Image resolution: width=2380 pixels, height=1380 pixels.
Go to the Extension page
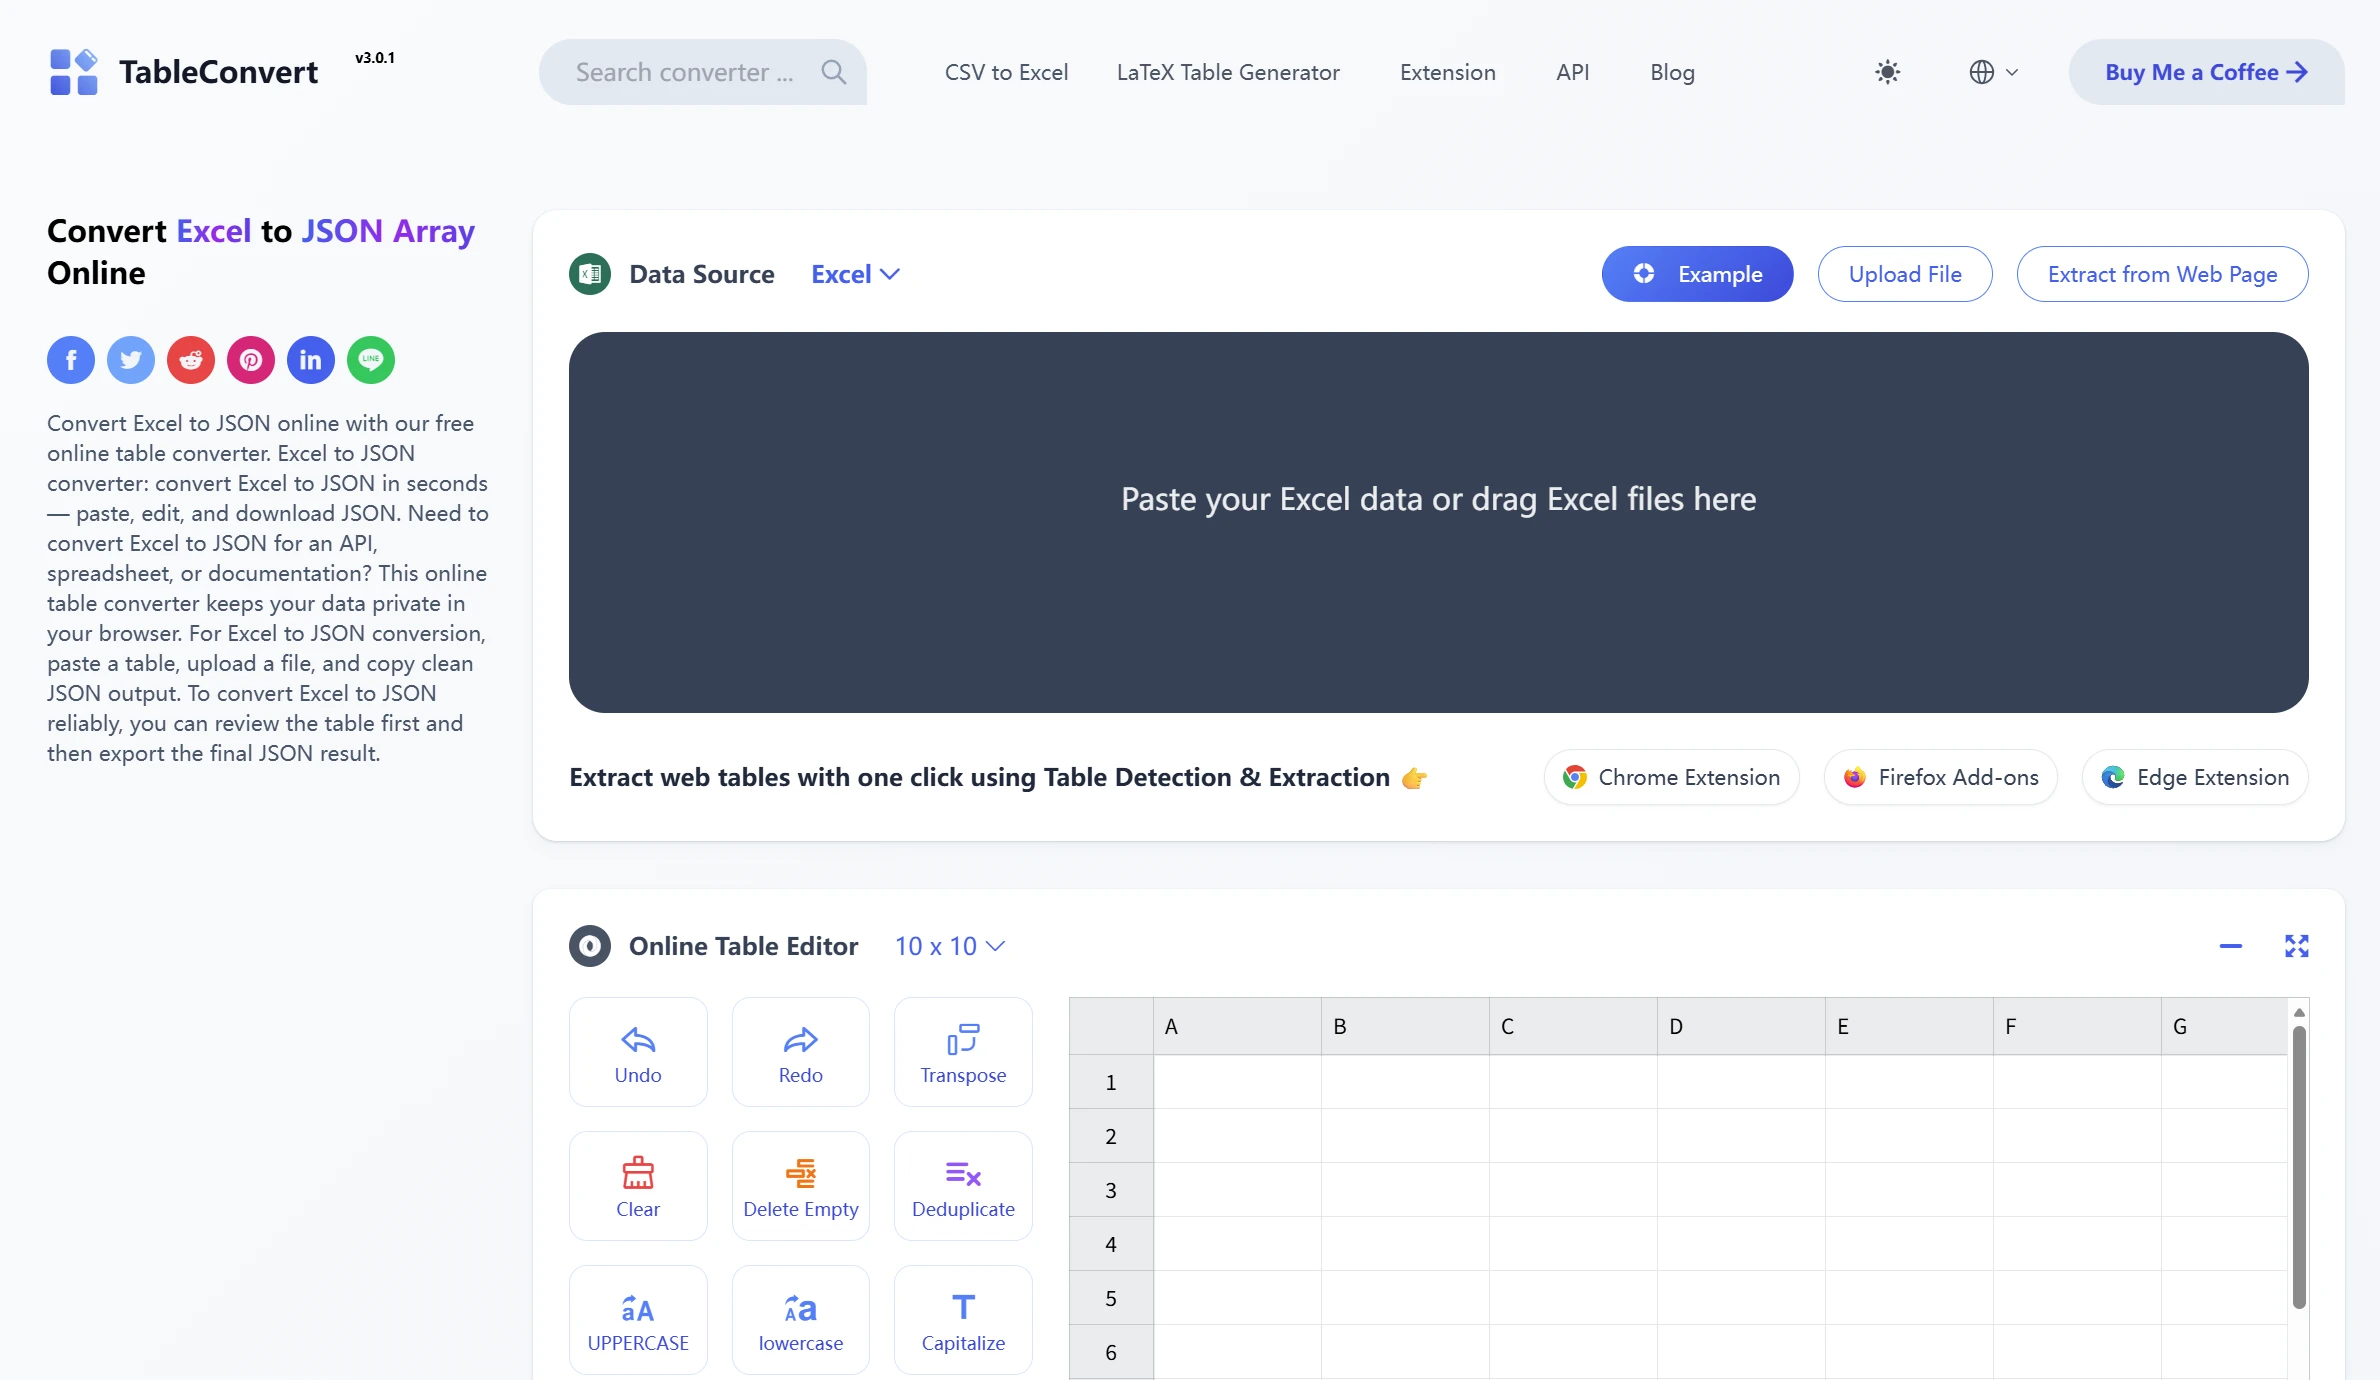point(1448,72)
